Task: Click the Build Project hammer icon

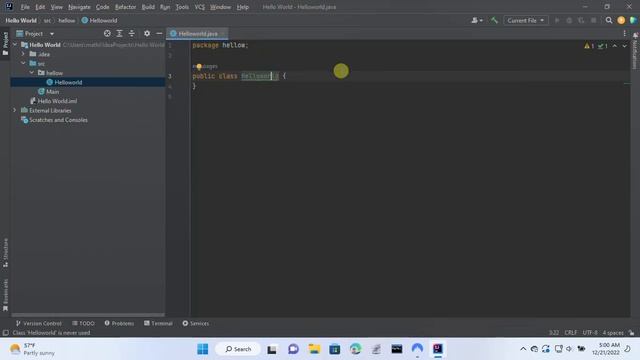Action: click(494, 20)
